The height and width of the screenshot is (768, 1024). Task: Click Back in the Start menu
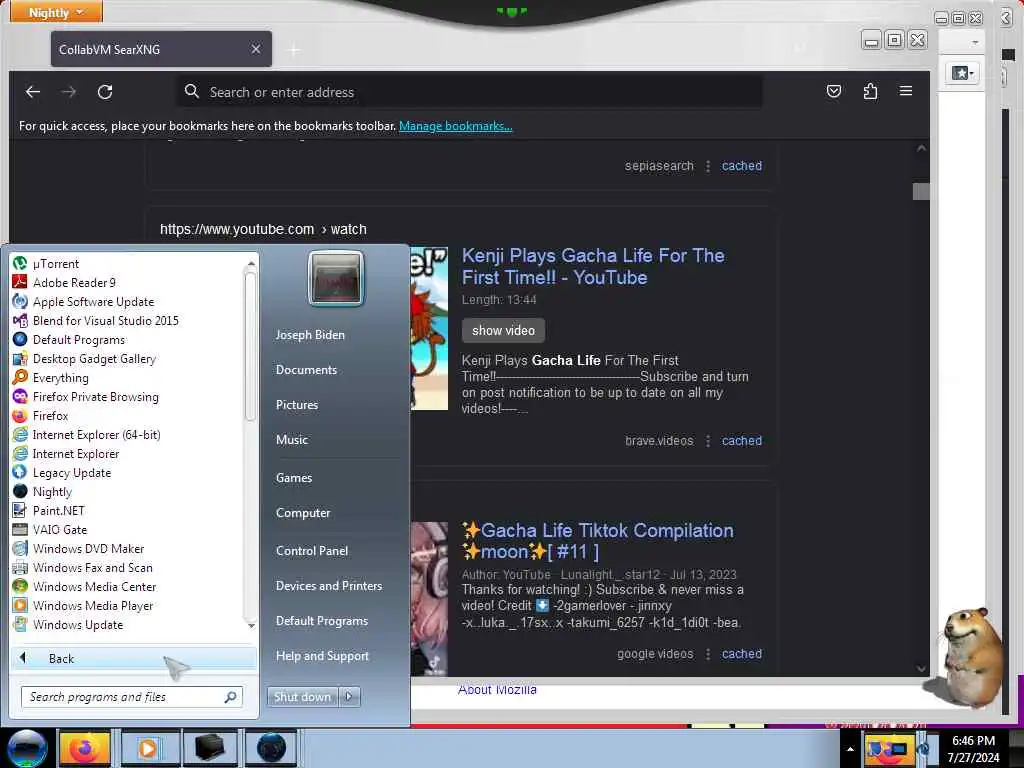[134, 658]
